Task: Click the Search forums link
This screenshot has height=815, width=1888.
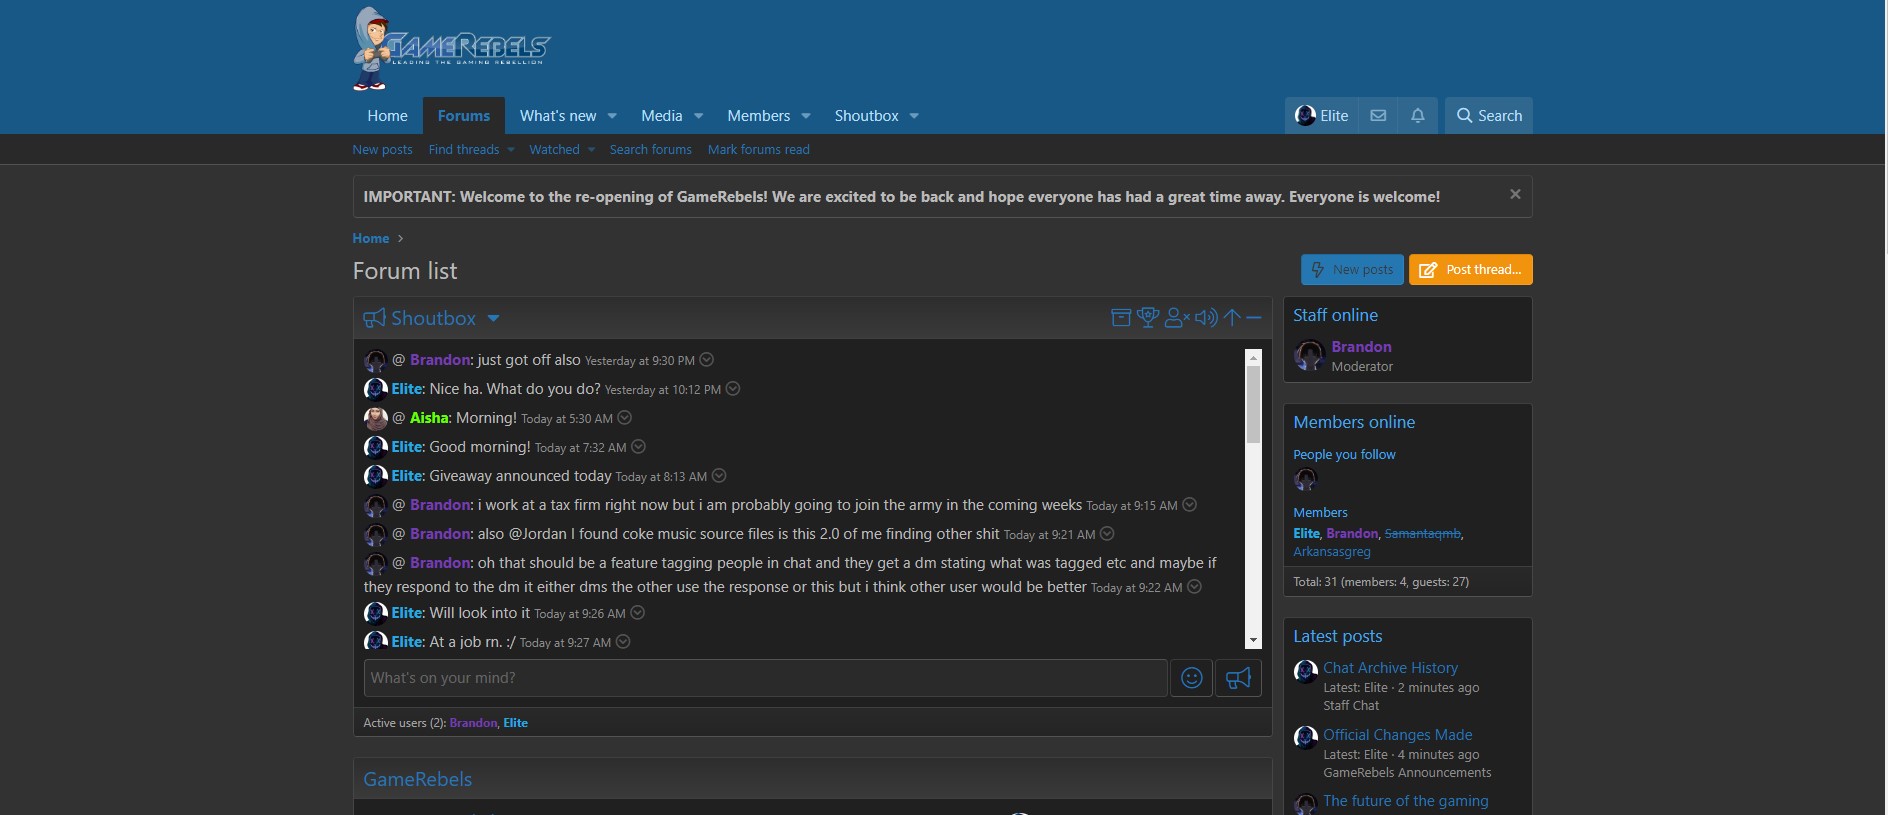Action: [651, 150]
